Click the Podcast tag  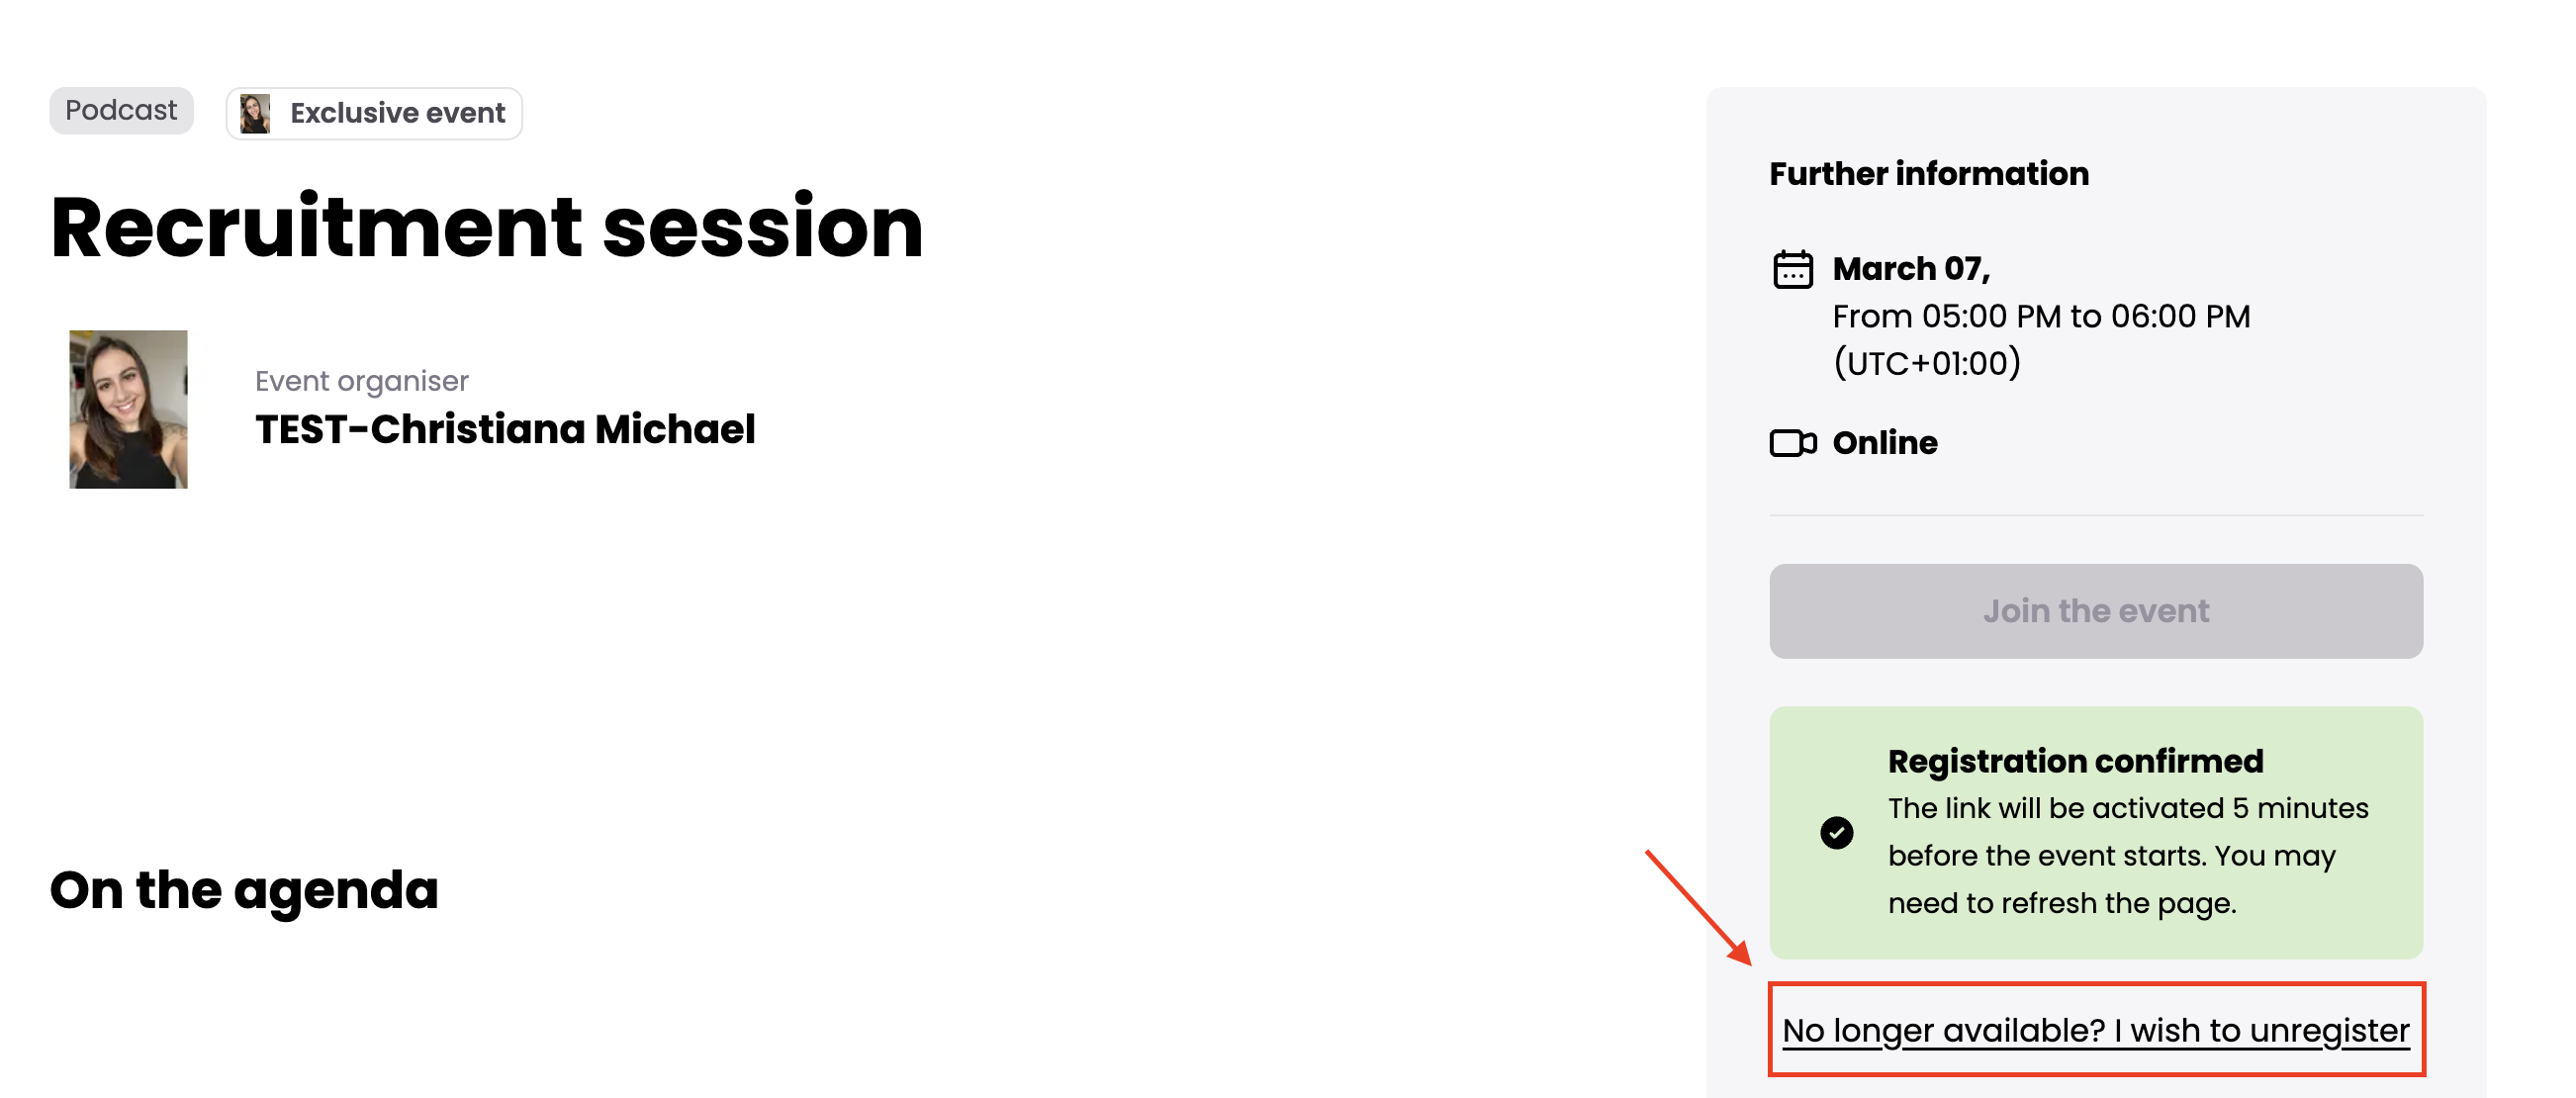point(121,110)
